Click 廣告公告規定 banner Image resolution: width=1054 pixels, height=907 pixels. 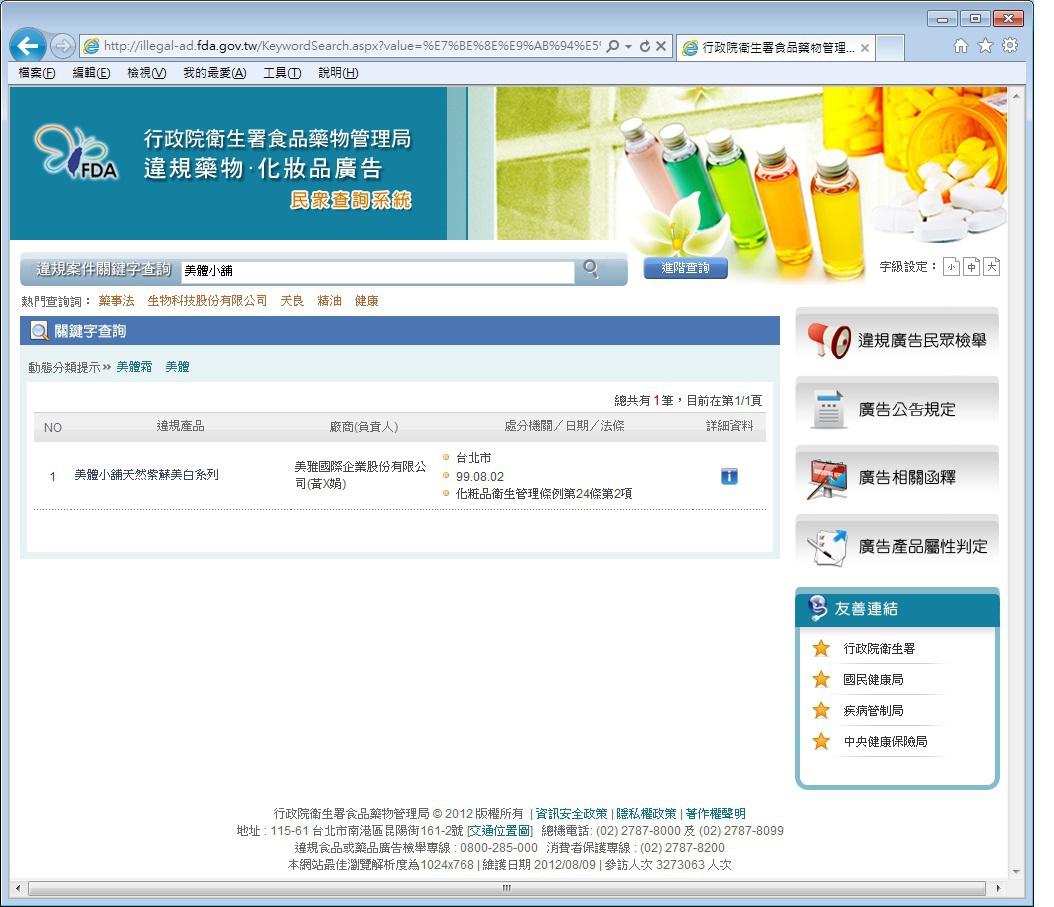(897, 409)
